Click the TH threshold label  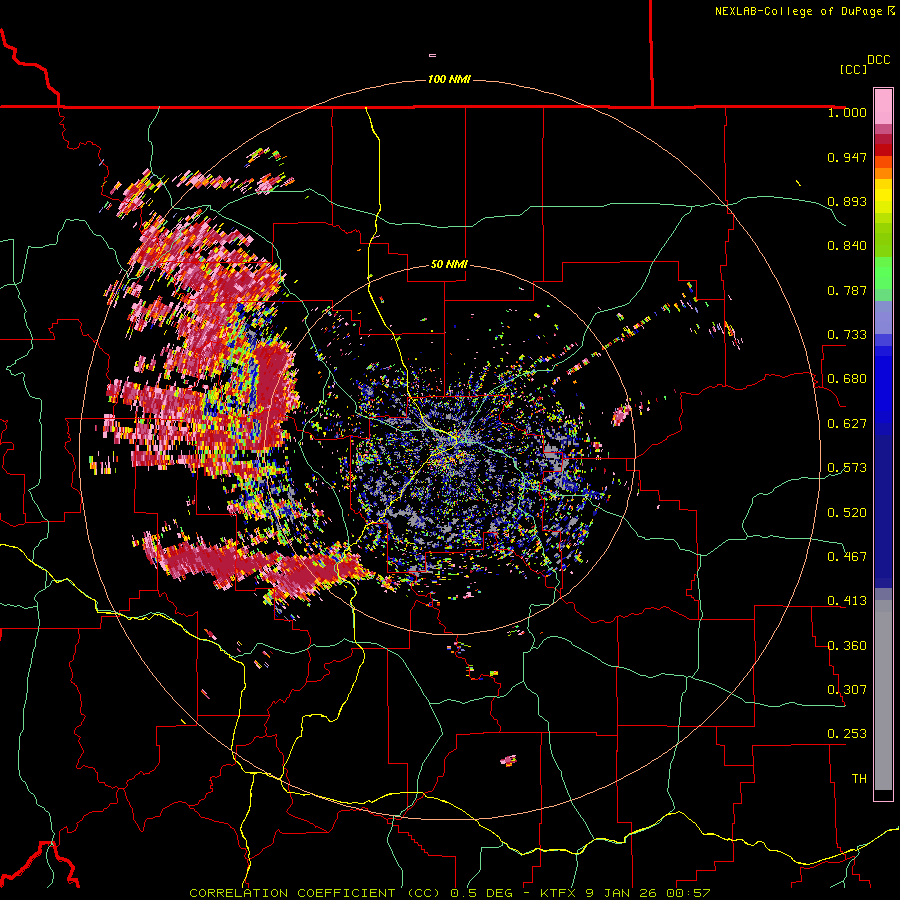[x=859, y=779]
